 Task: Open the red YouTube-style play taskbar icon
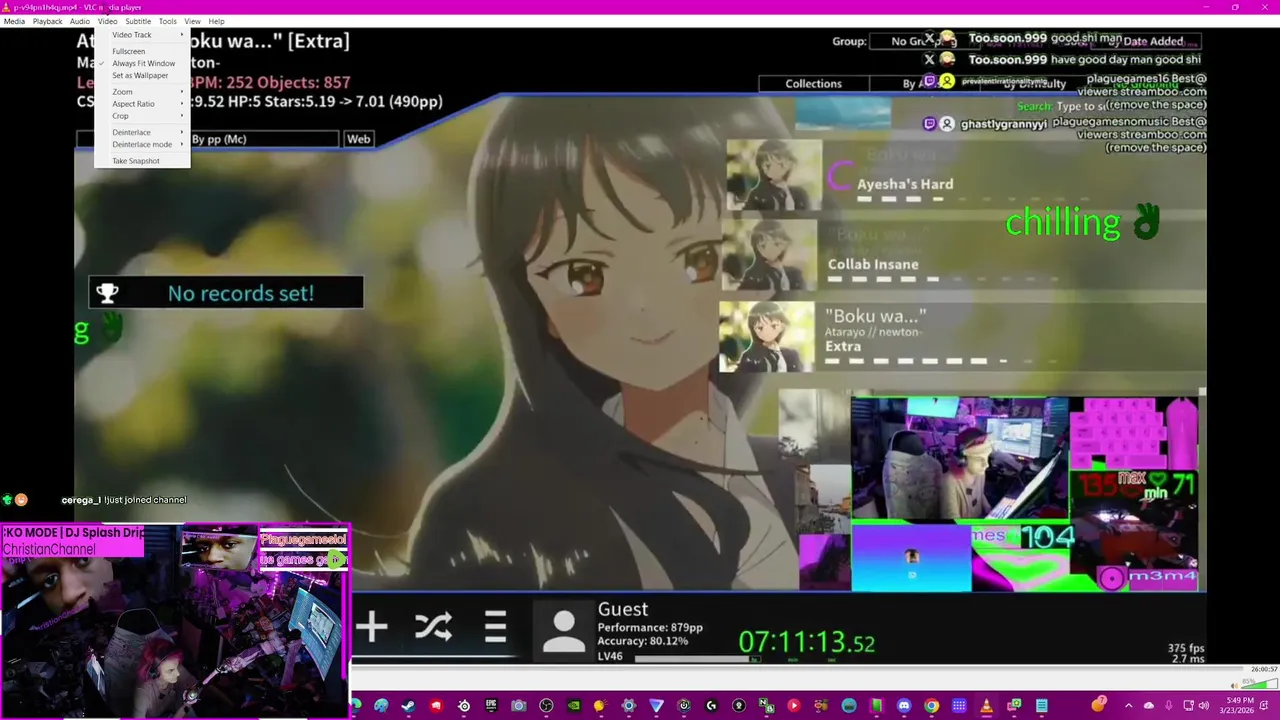(793, 706)
